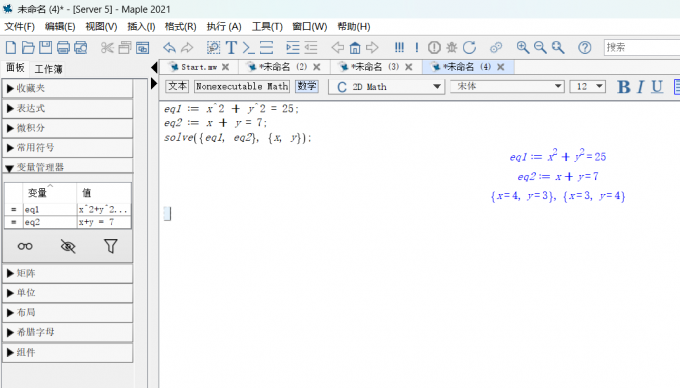The image size is (680, 388).
Task: Zoom out with the magnifier minus icon
Action: 540,47
